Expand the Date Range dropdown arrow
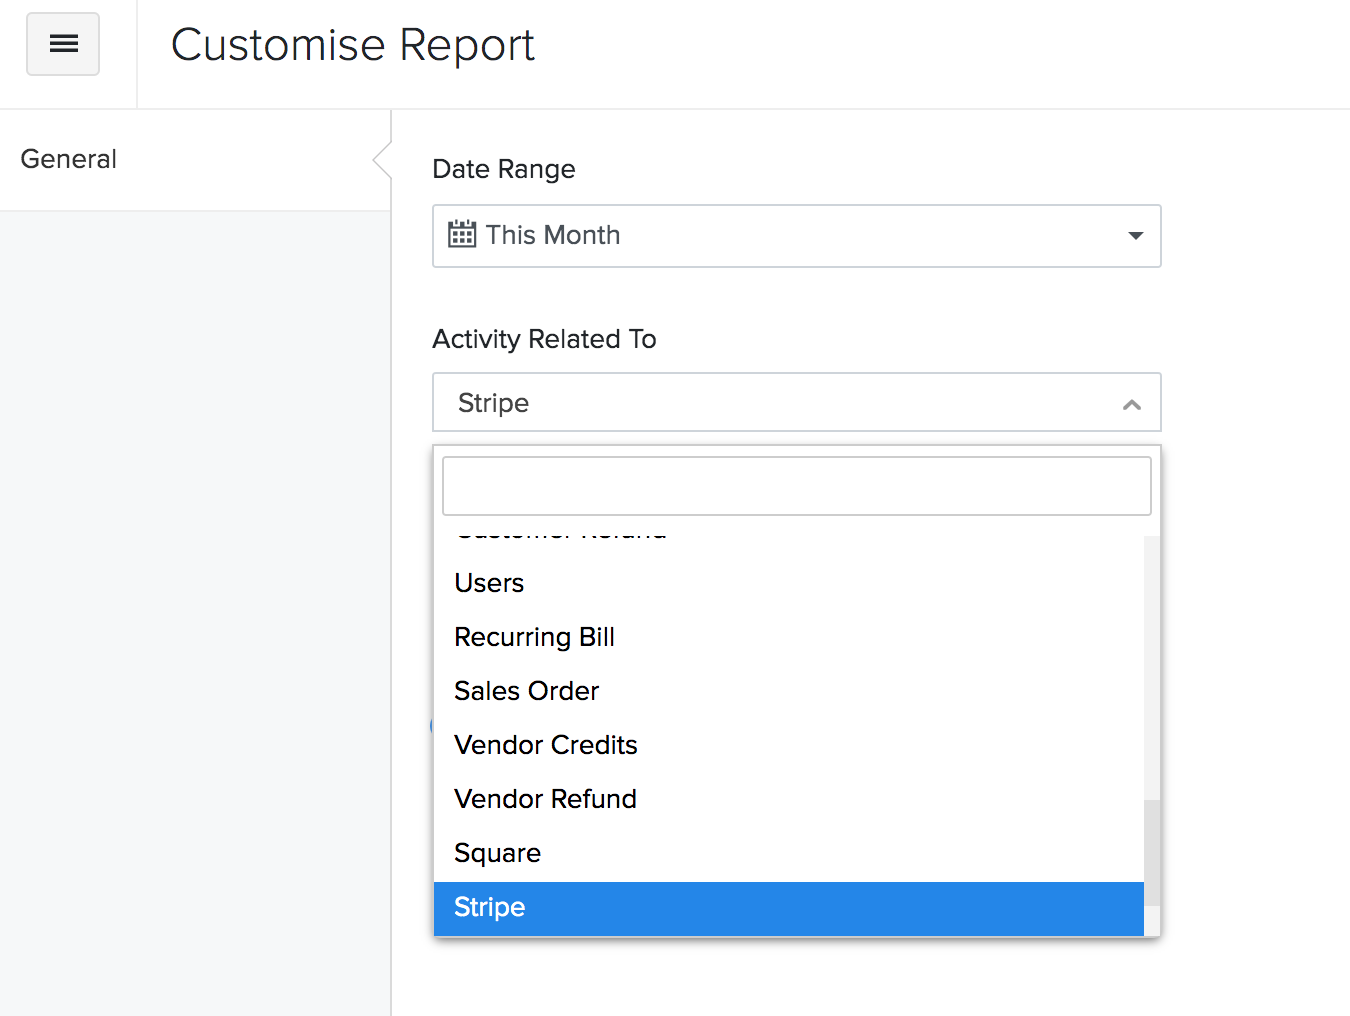The width and height of the screenshot is (1350, 1016). click(1135, 236)
